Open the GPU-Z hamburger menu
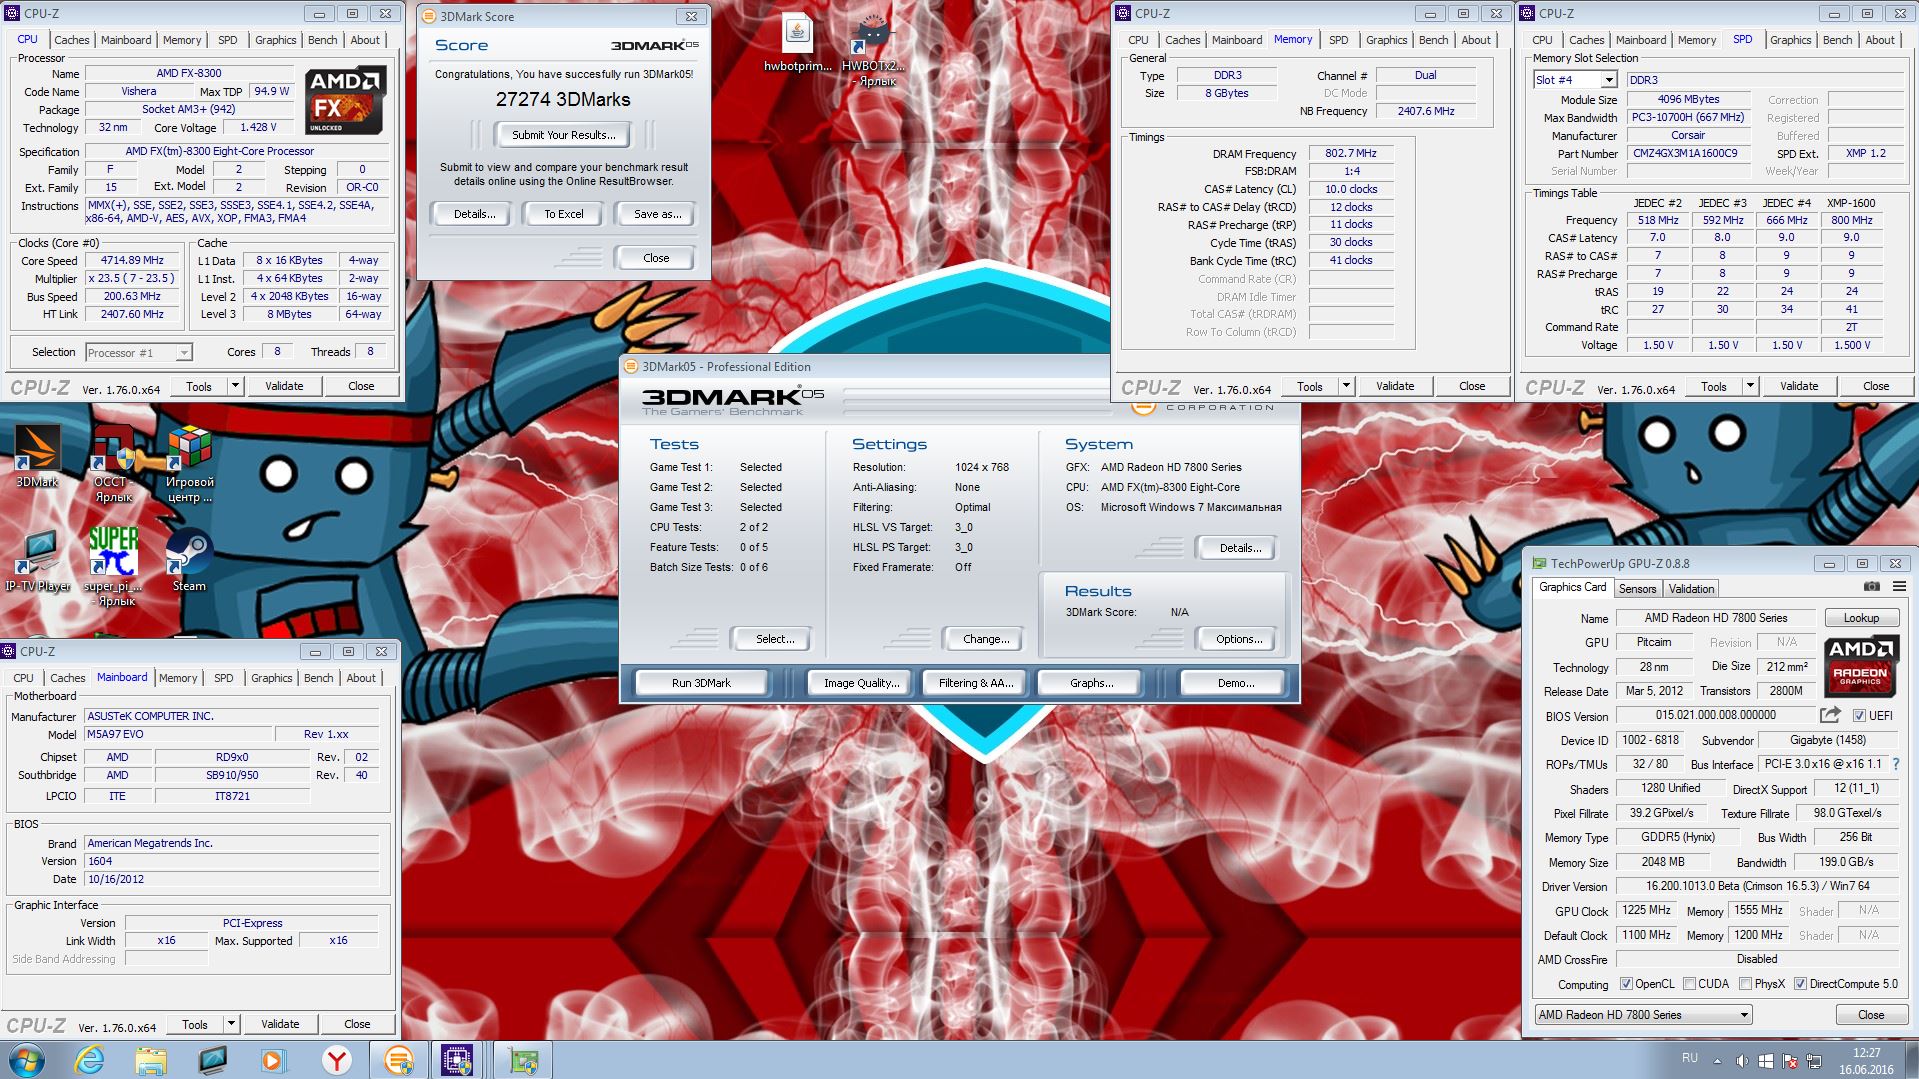 tap(1899, 588)
